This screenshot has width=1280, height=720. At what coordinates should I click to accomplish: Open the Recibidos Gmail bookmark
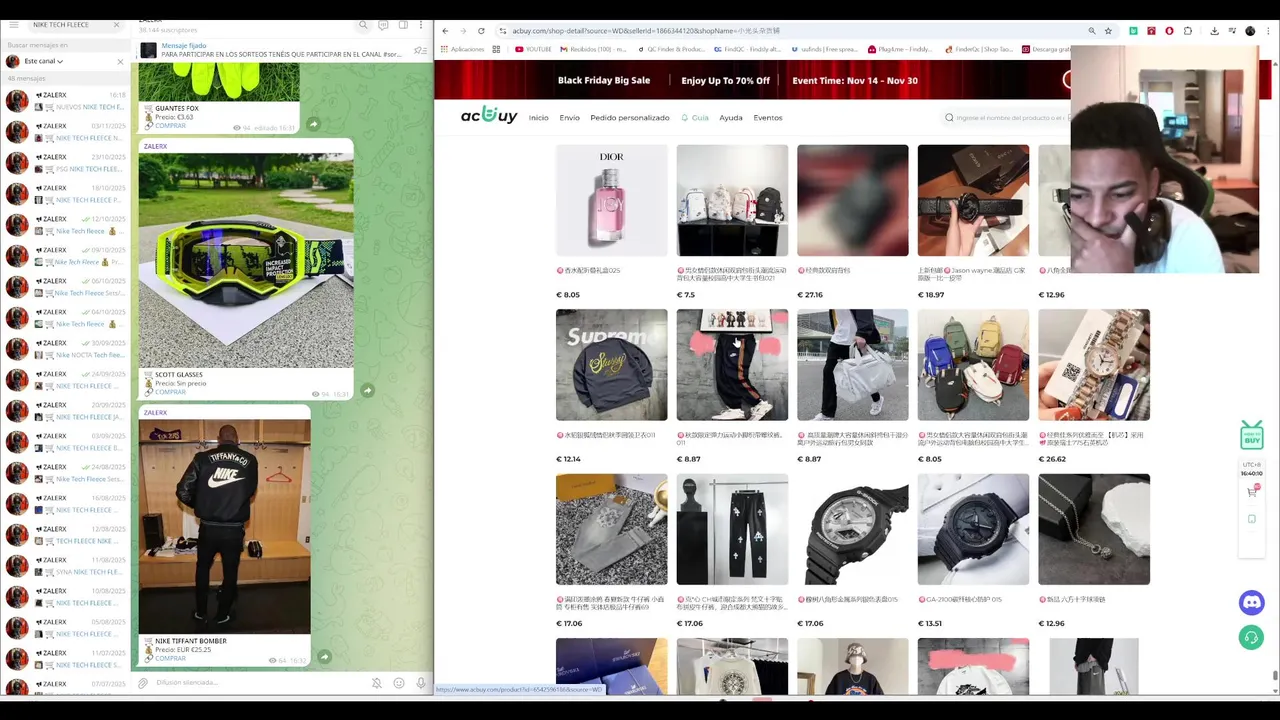pyautogui.click(x=594, y=49)
